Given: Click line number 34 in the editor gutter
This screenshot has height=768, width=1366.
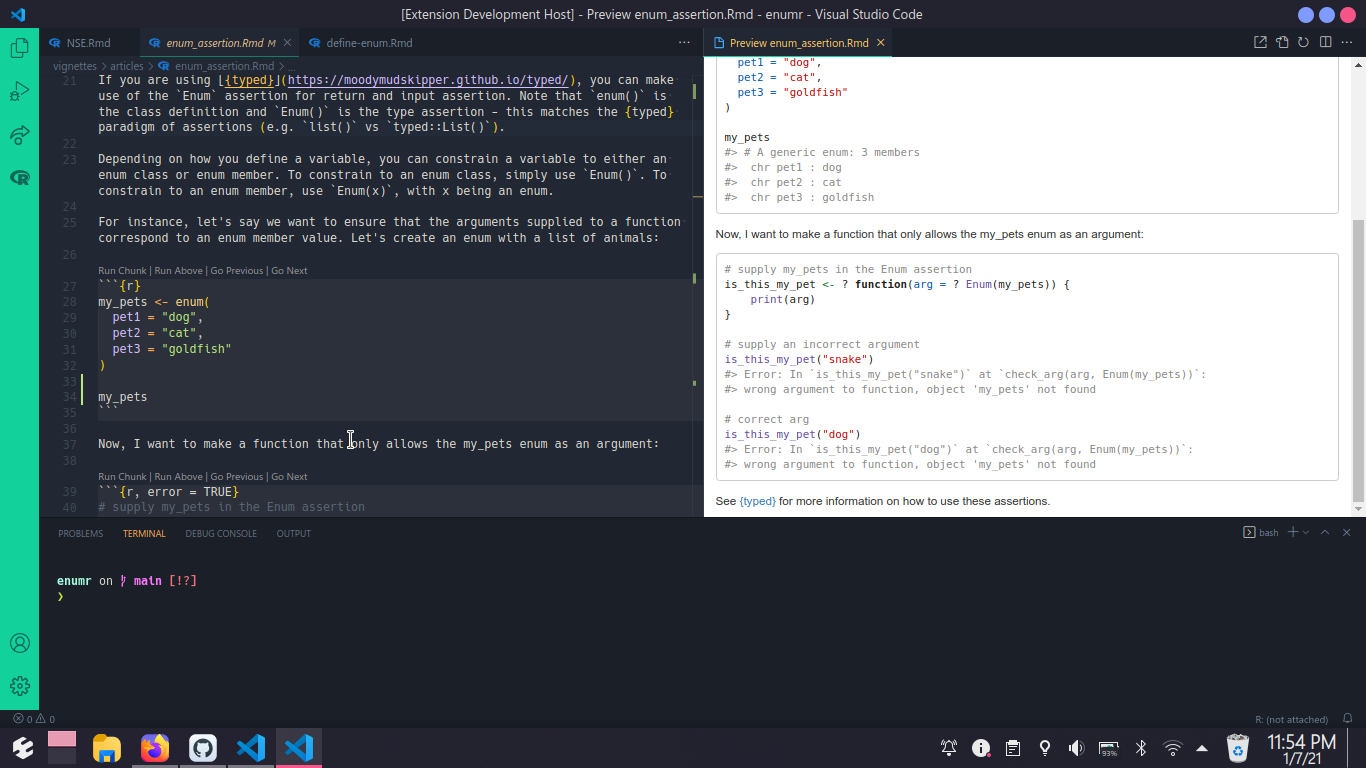Looking at the screenshot, I should pyautogui.click(x=69, y=397).
